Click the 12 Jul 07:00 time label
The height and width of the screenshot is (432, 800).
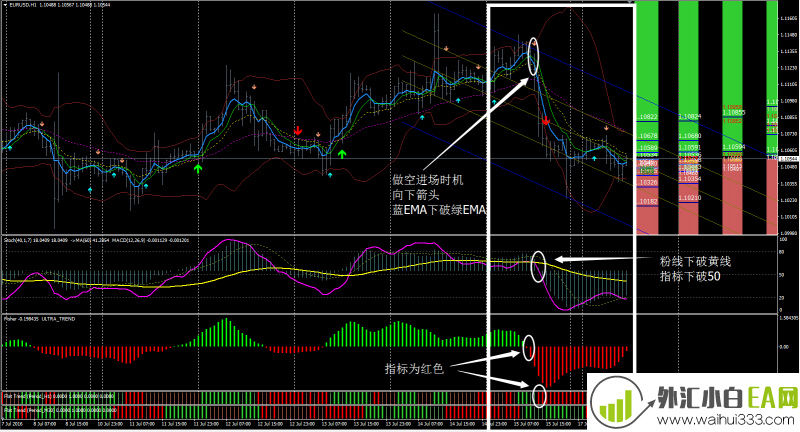(238, 424)
